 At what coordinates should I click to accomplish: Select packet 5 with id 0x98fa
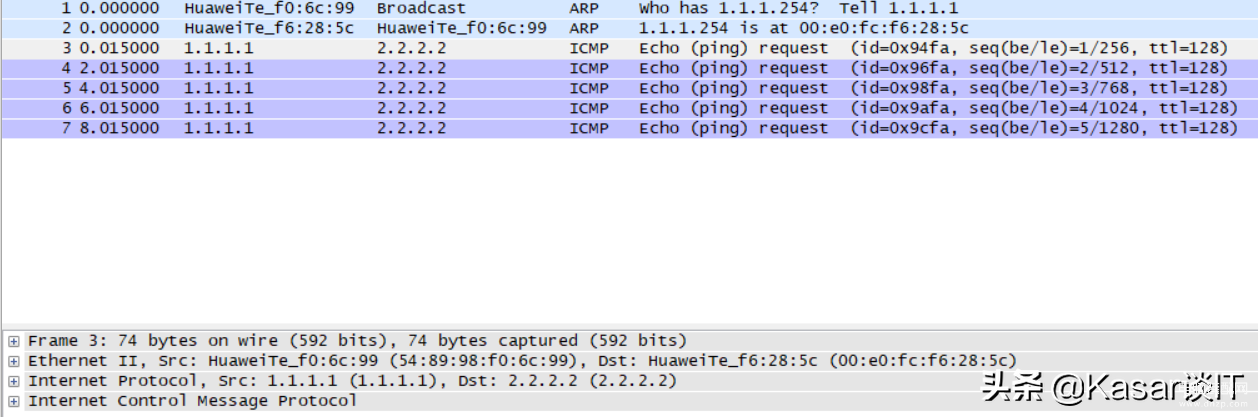point(629,88)
